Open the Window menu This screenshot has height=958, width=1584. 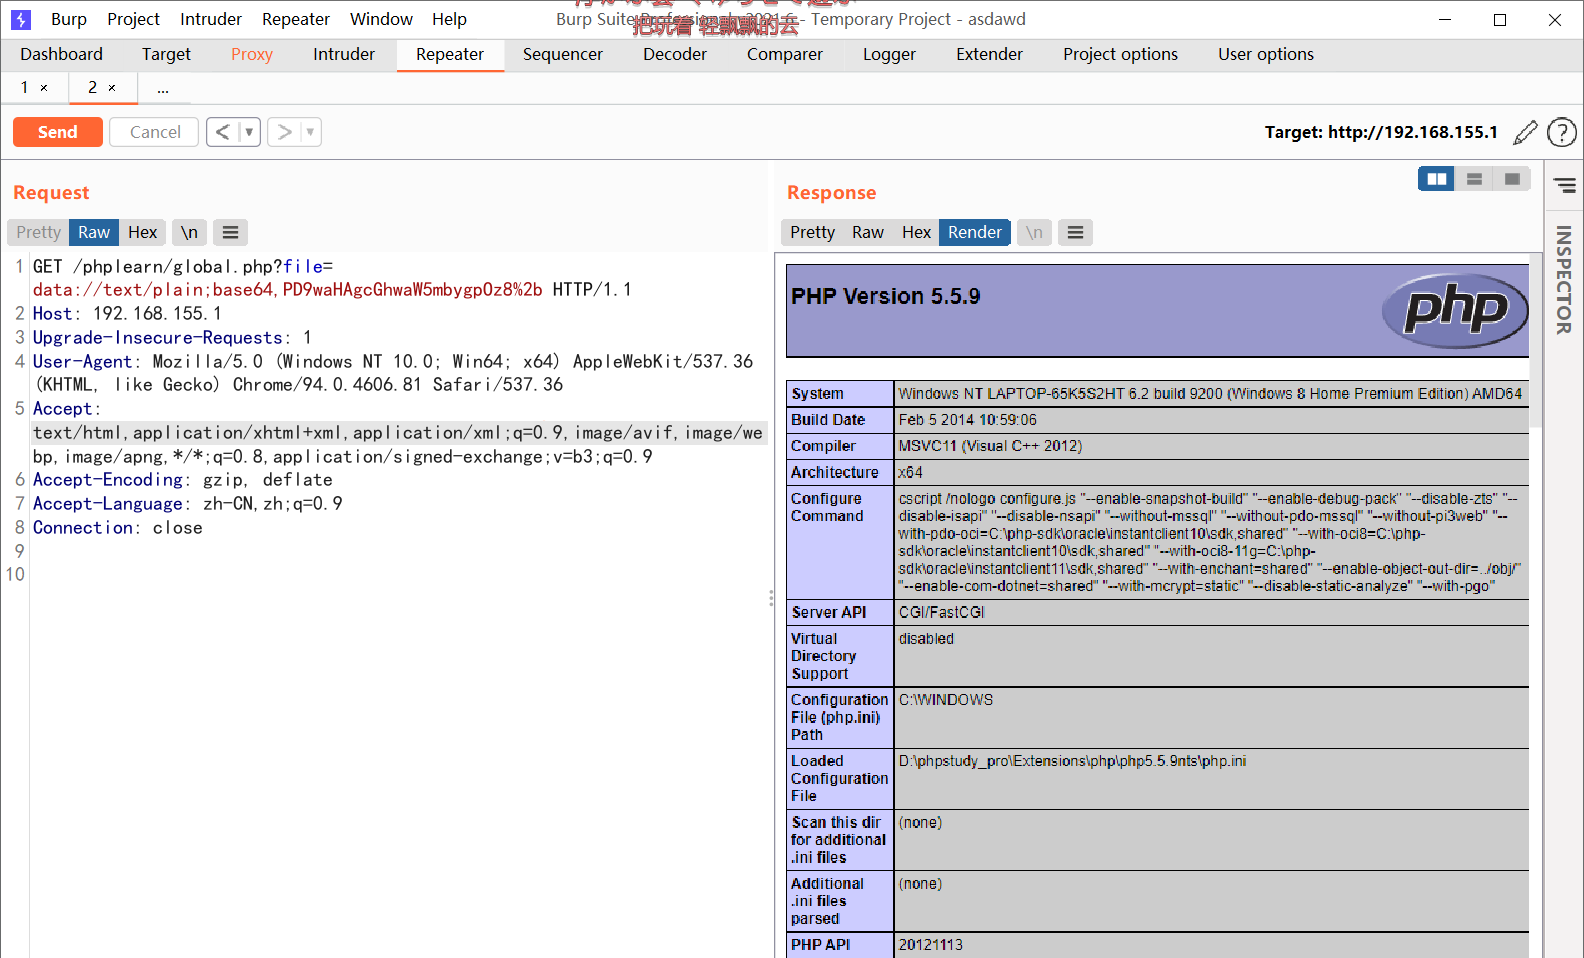coord(381,19)
